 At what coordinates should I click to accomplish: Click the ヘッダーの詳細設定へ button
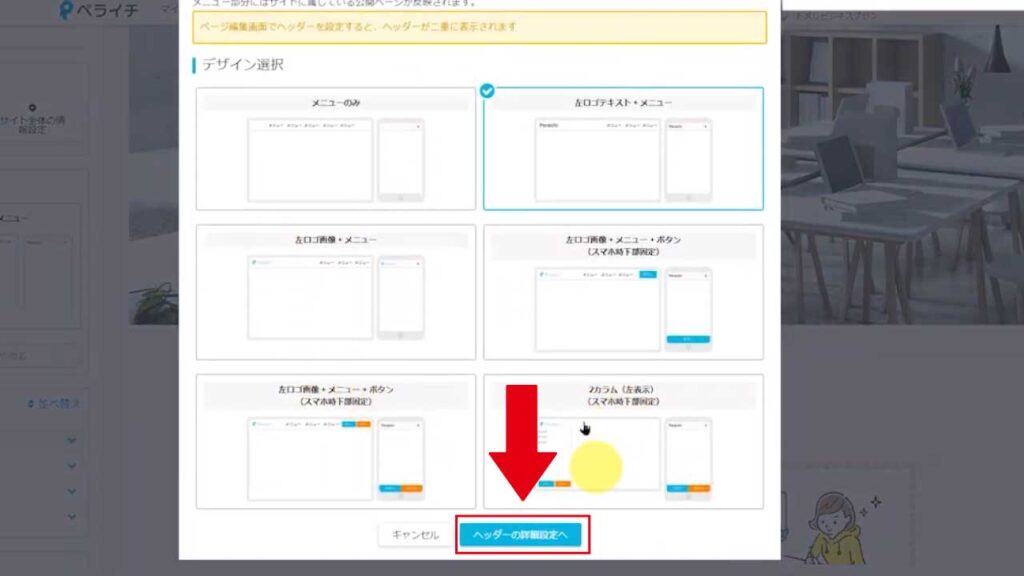click(520, 535)
